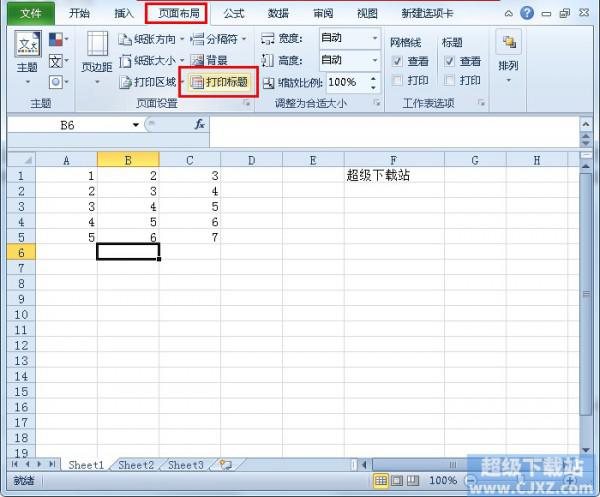The width and height of the screenshot is (600, 497).
Task: Switch to the Insert (插入) tab
Action: 124,14
